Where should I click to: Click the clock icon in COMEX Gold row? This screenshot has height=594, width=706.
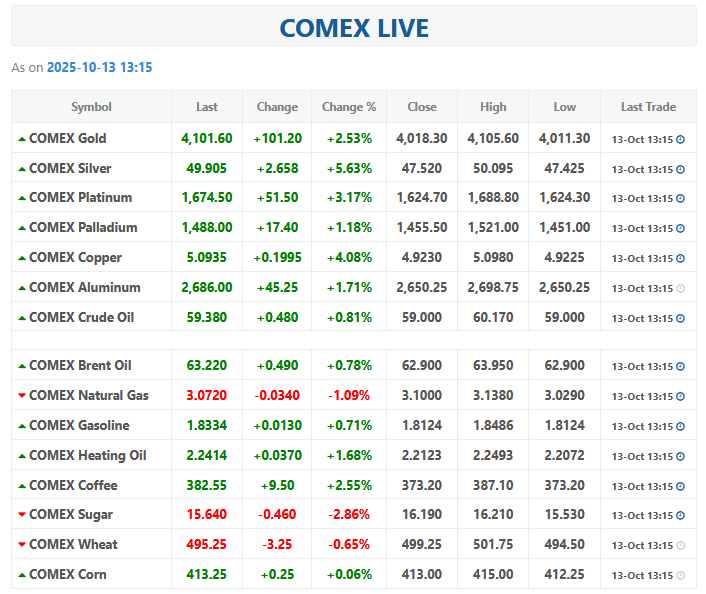[681, 139]
